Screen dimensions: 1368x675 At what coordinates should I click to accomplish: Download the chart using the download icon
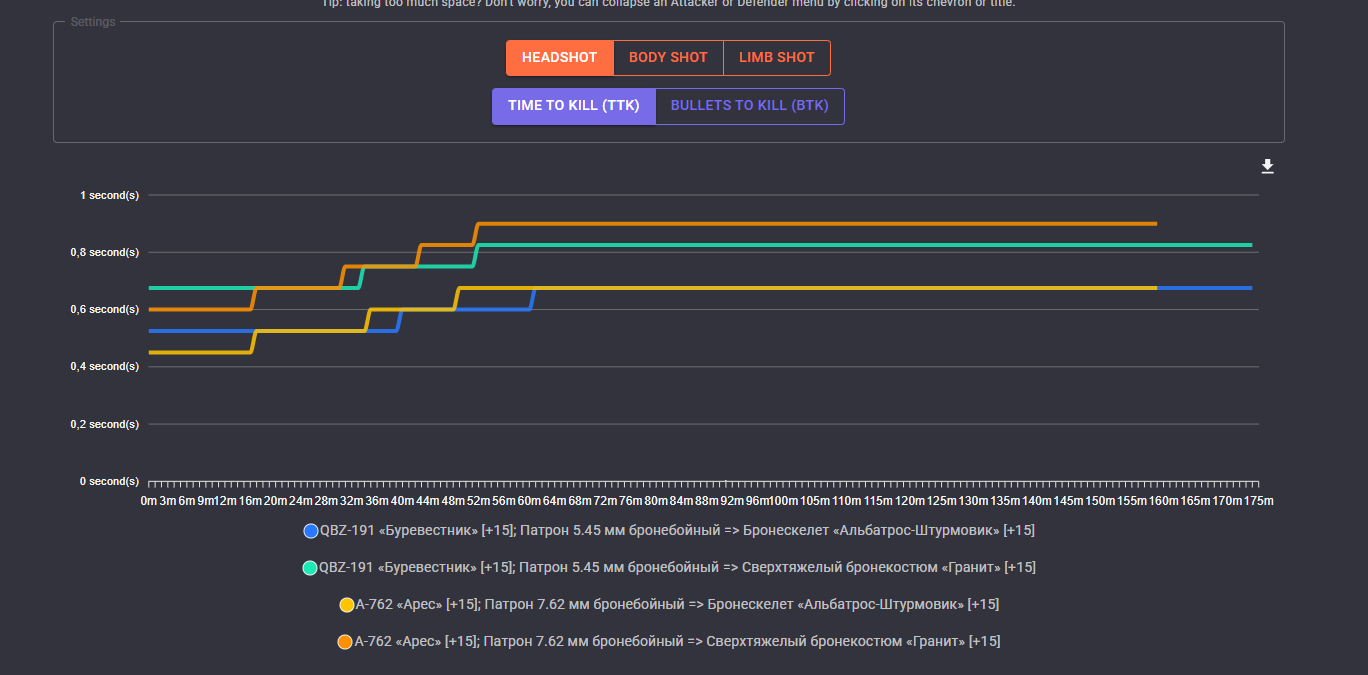(x=1267, y=167)
